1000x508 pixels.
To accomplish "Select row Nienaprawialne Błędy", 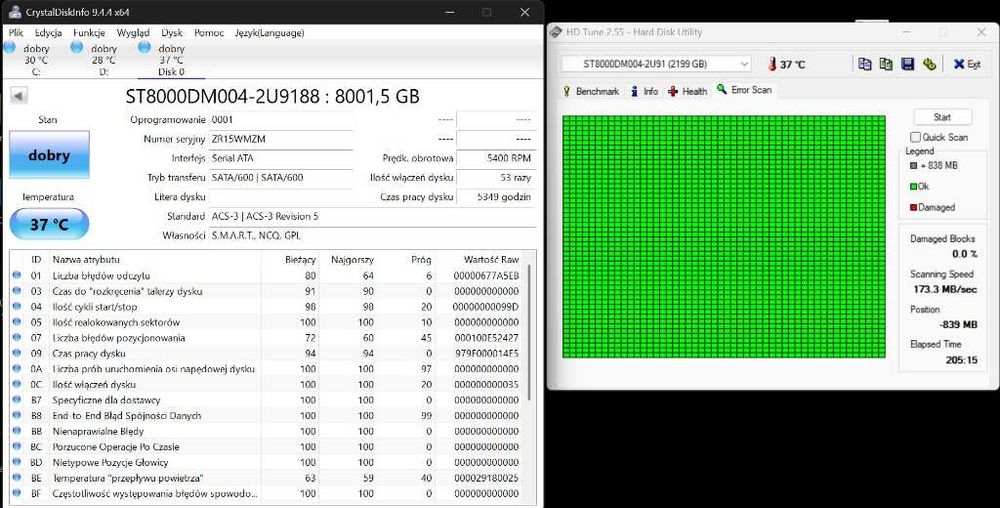I will click(x=268, y=431).
